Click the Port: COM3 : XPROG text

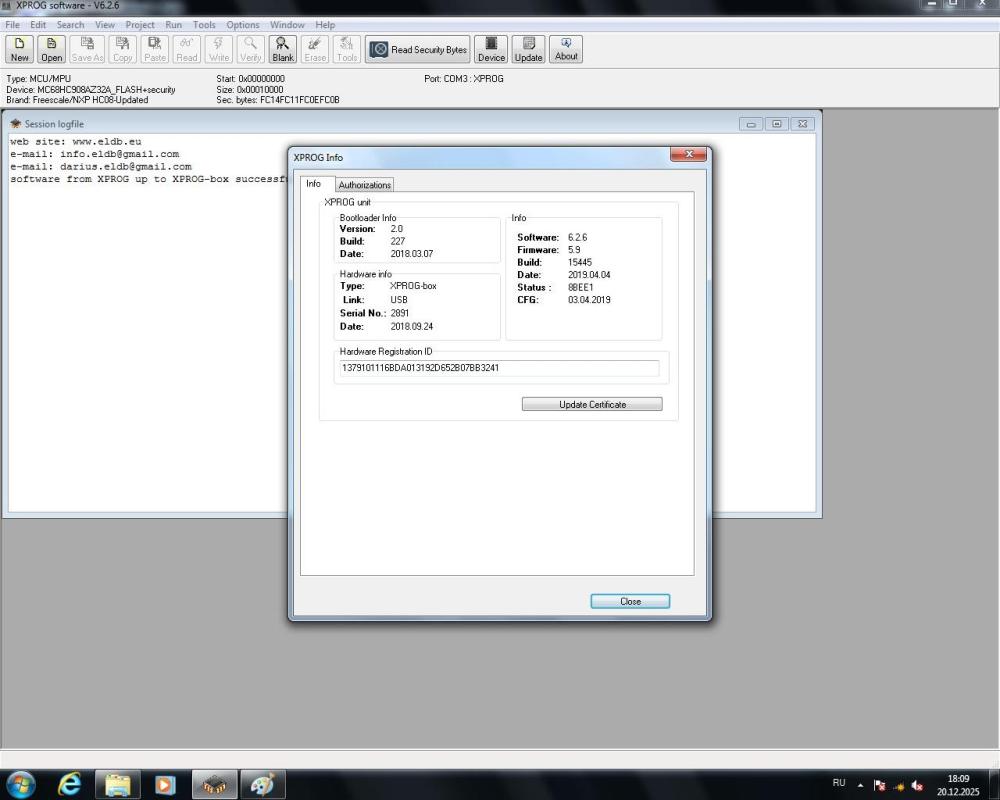coord(464,78)
